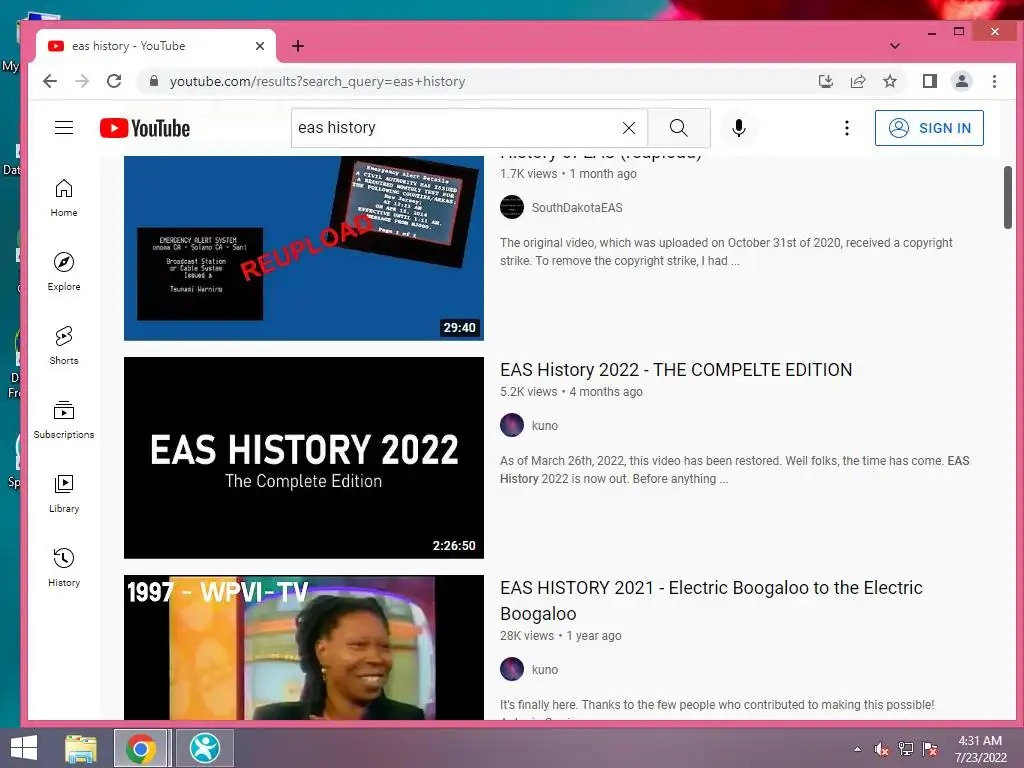Open Chrome three-dot menu

click(994, 81)
